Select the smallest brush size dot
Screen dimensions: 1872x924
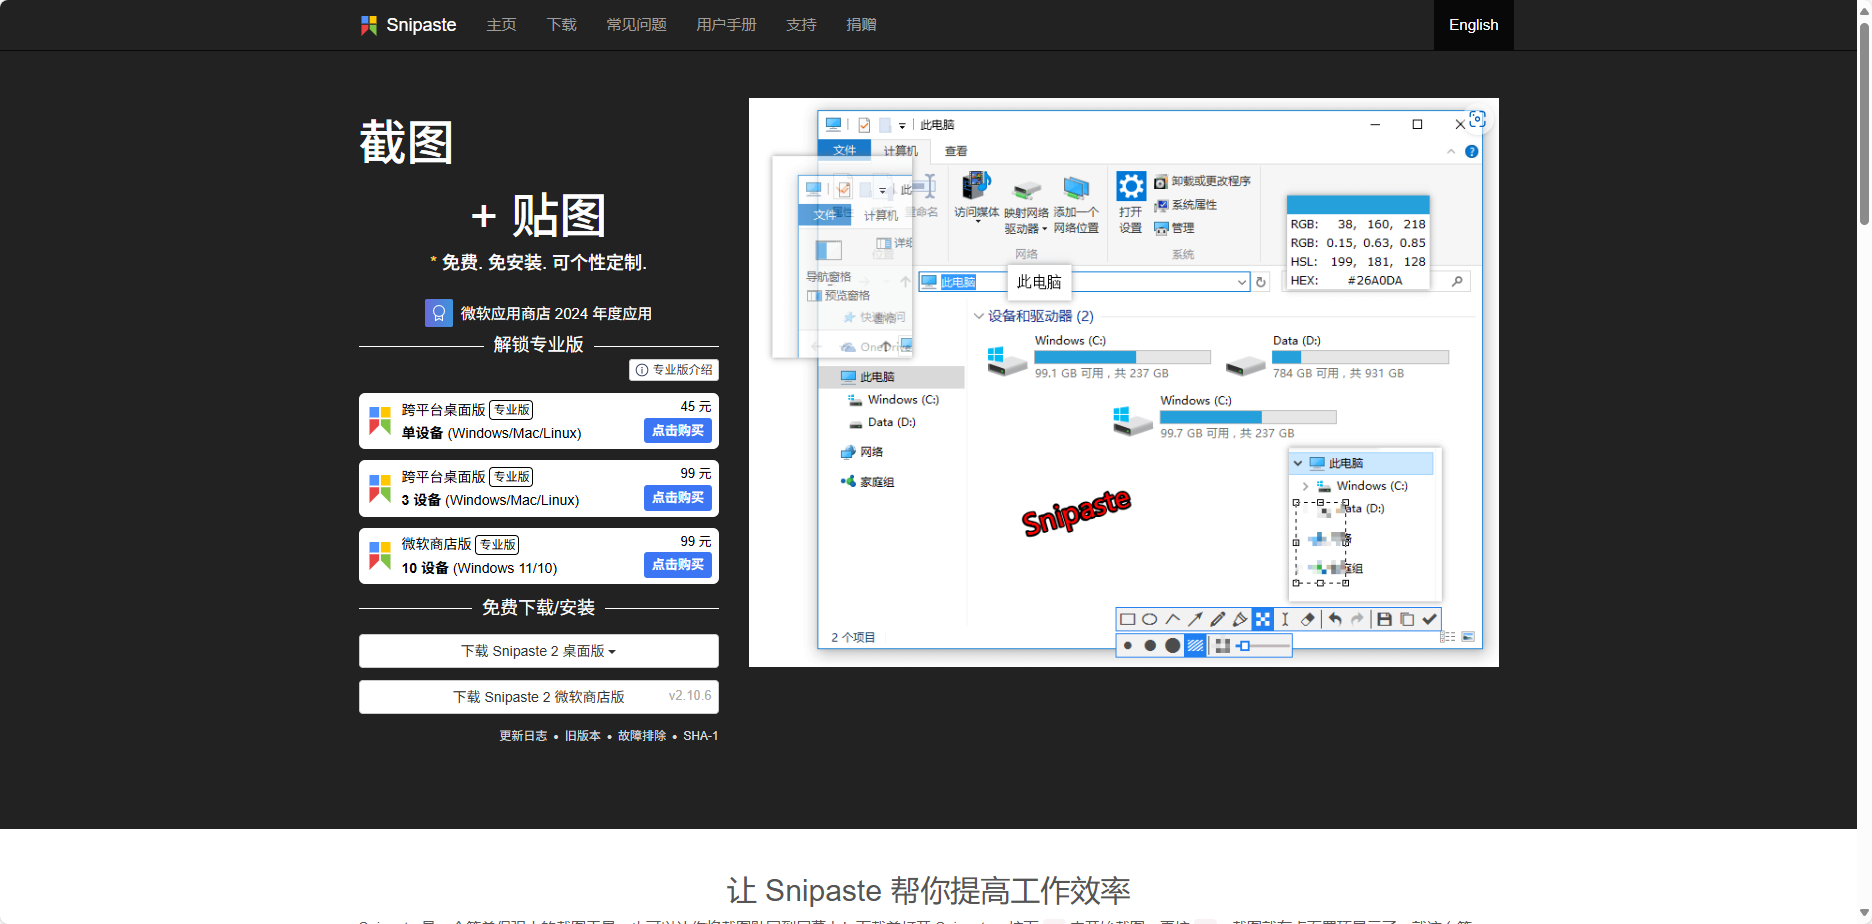click(1128, 646)
